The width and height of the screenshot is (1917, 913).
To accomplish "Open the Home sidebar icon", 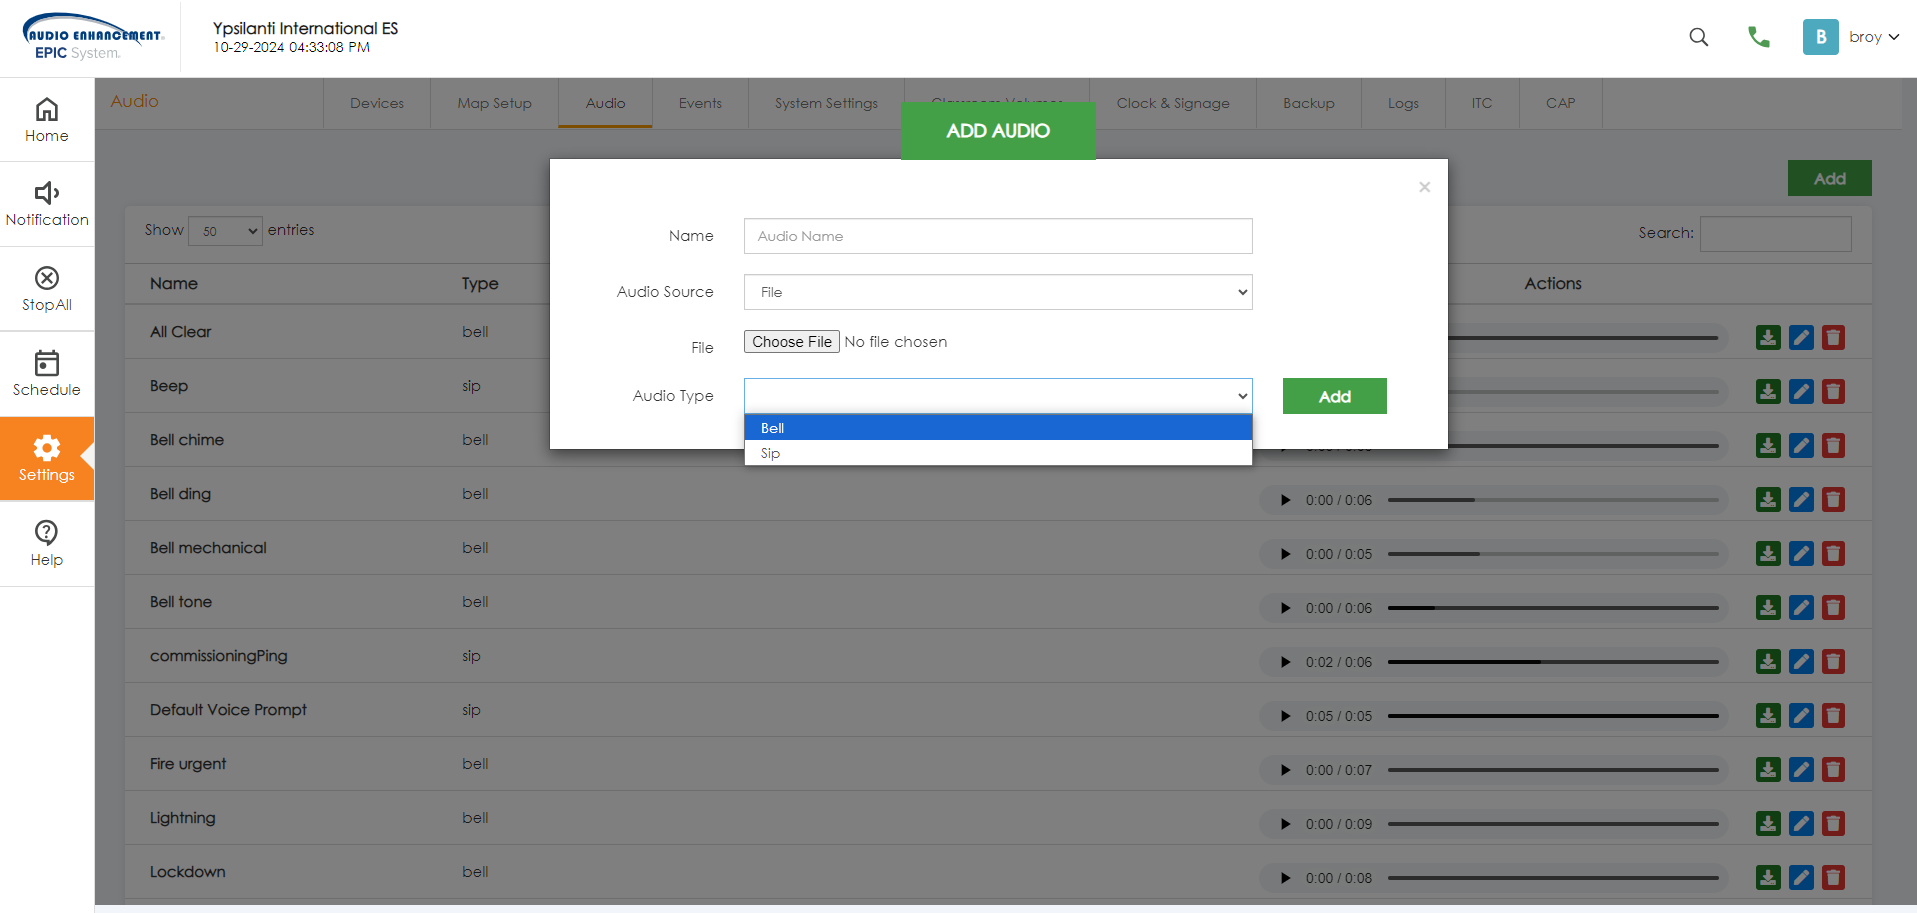I will tap(47, 110).
